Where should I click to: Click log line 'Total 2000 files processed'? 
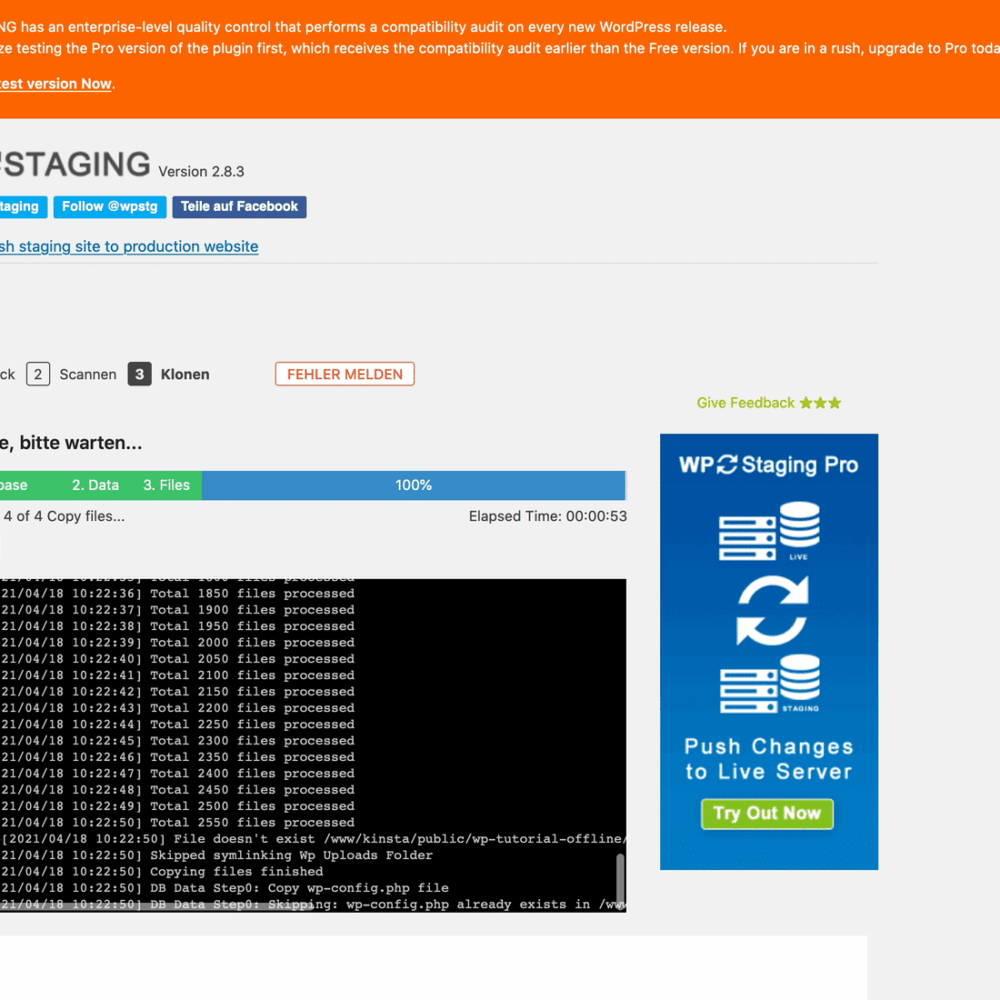coord(252,643)
